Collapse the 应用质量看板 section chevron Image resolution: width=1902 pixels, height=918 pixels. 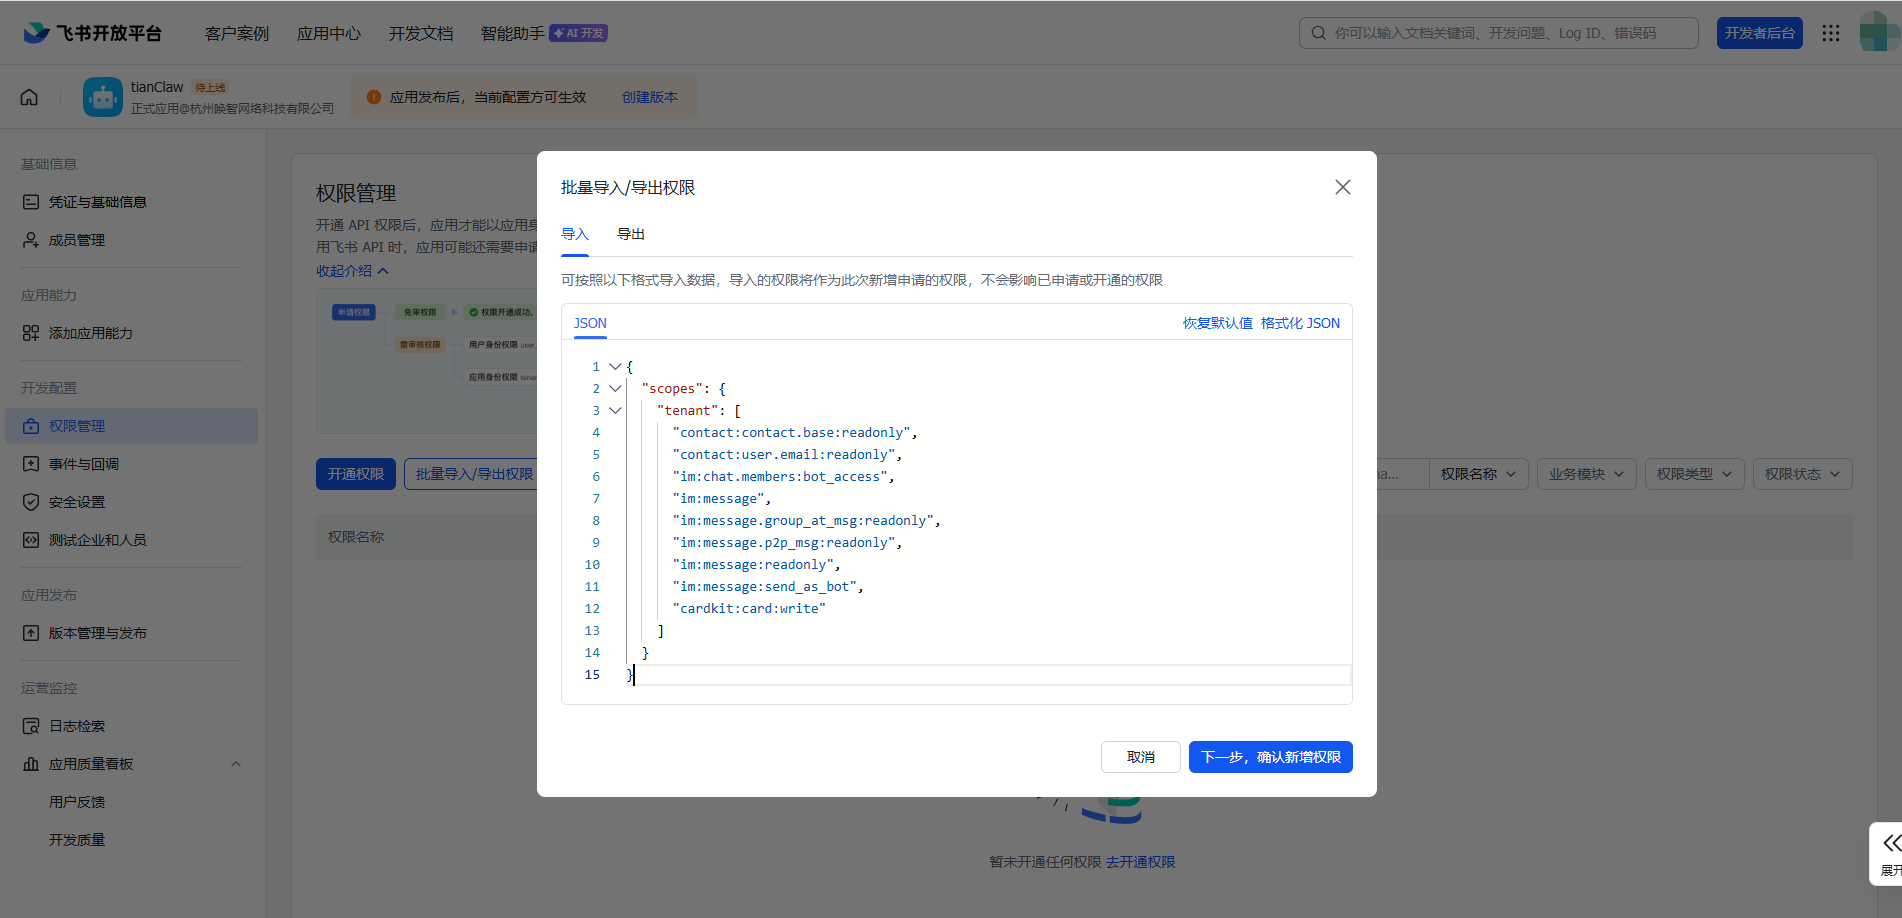click(236, 763)
